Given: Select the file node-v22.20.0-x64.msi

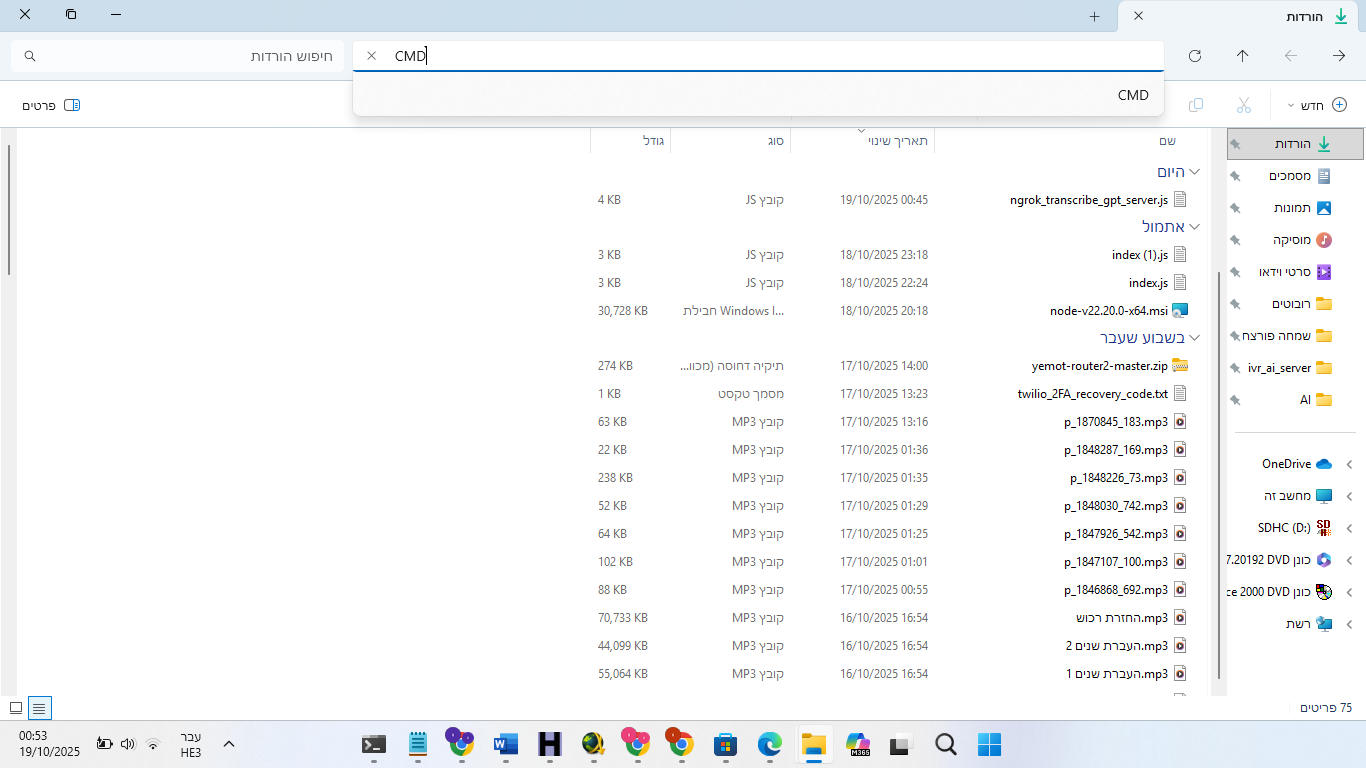Looking at the screenshot, I should (x=1108, y=311).
